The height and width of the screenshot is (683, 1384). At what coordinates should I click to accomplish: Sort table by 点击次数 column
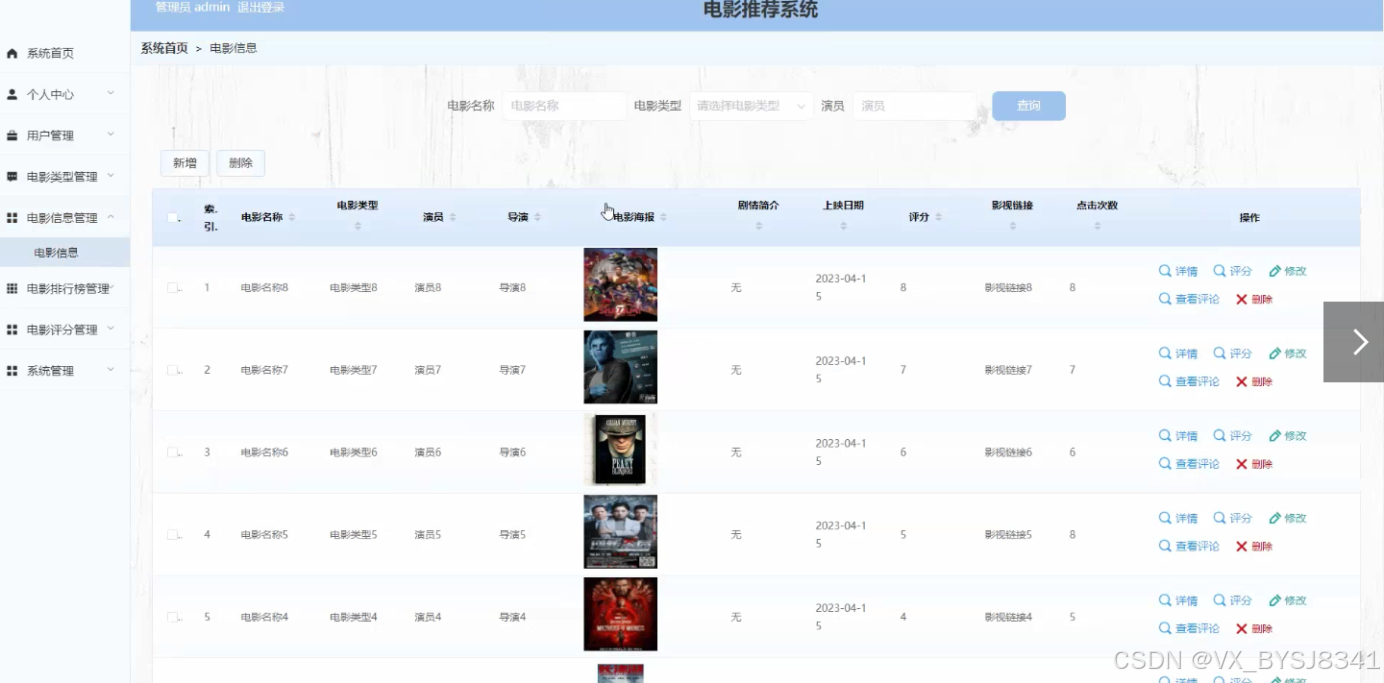pos(1097,226)
